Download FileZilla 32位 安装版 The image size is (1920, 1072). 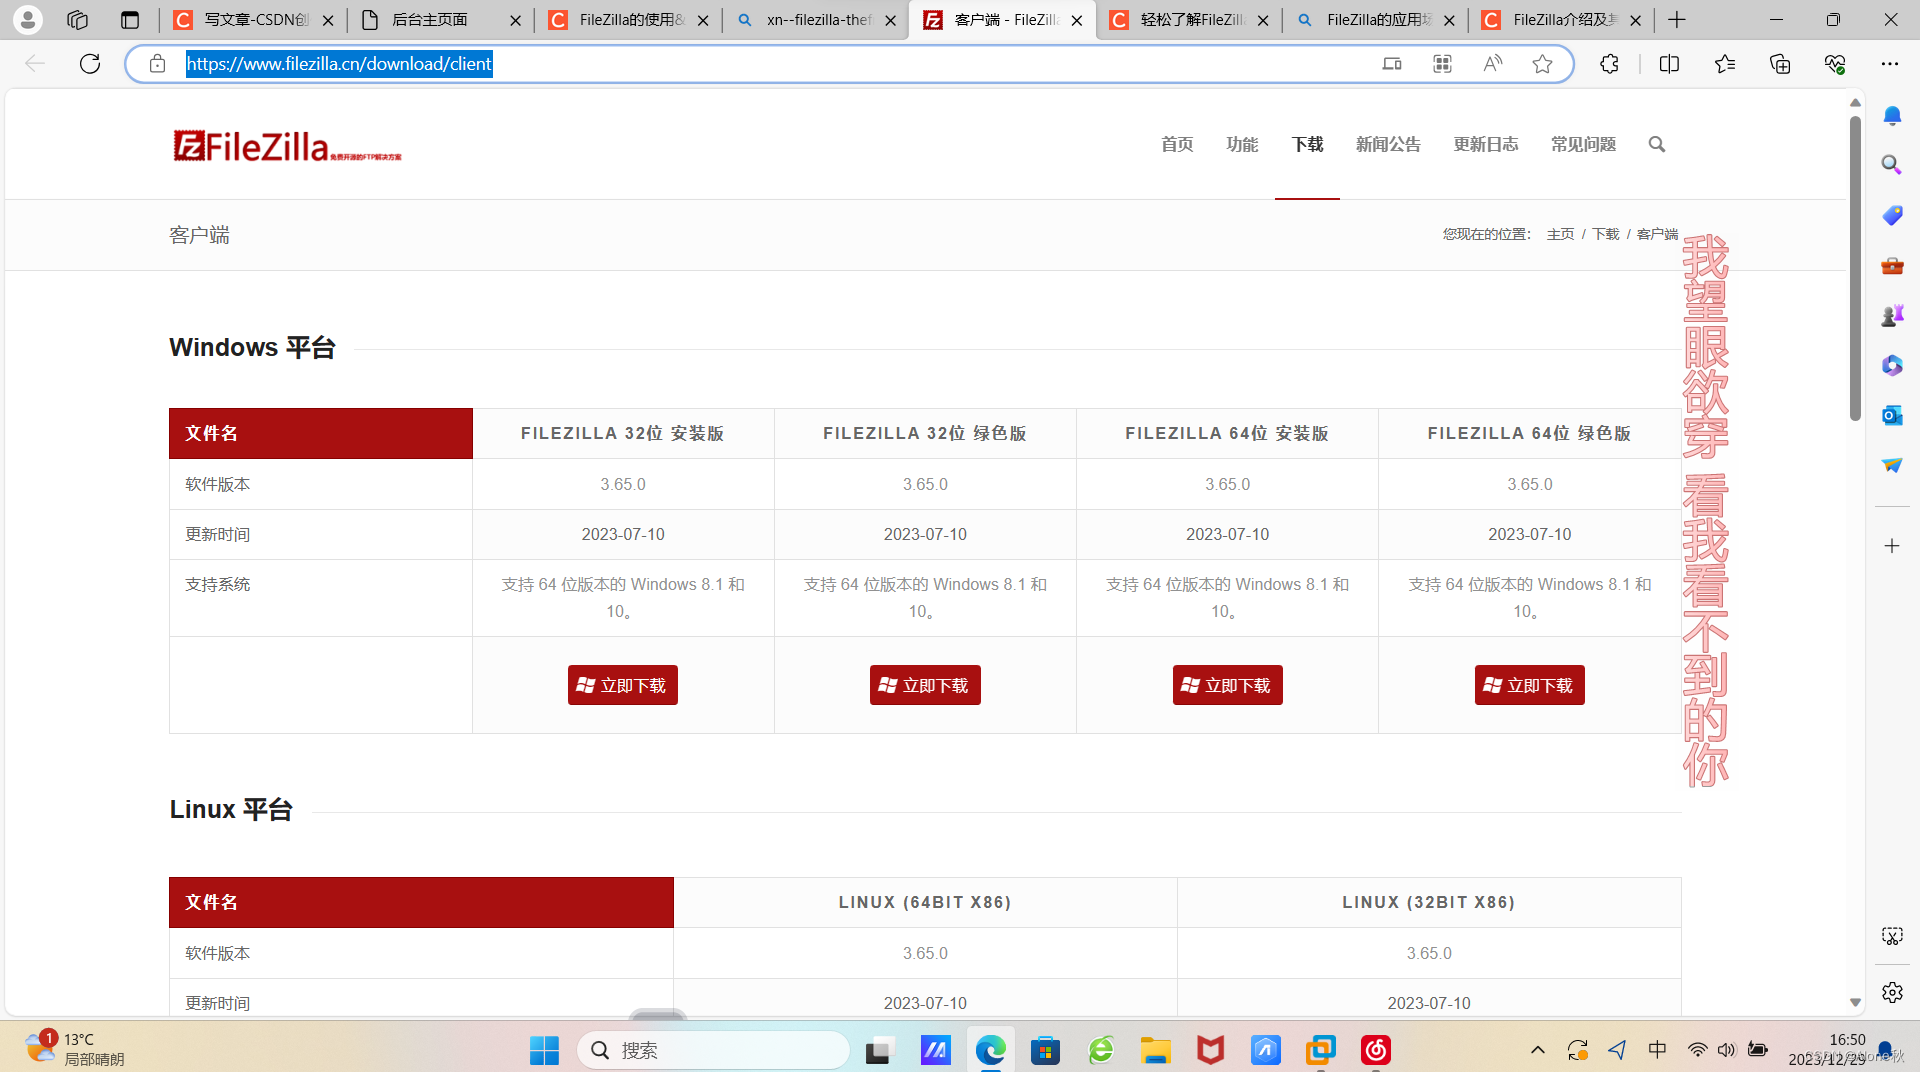622,685
